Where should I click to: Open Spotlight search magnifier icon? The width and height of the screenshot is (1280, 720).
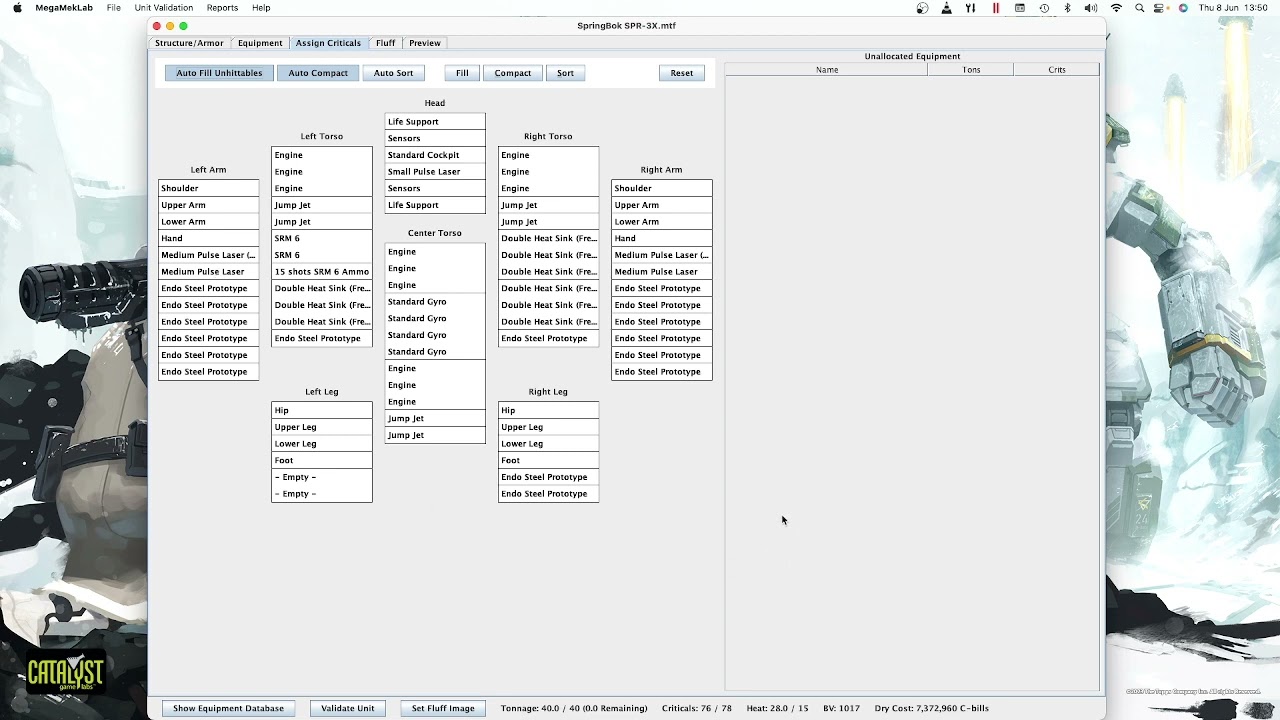pyautogui.click(x=1140, y=8)
